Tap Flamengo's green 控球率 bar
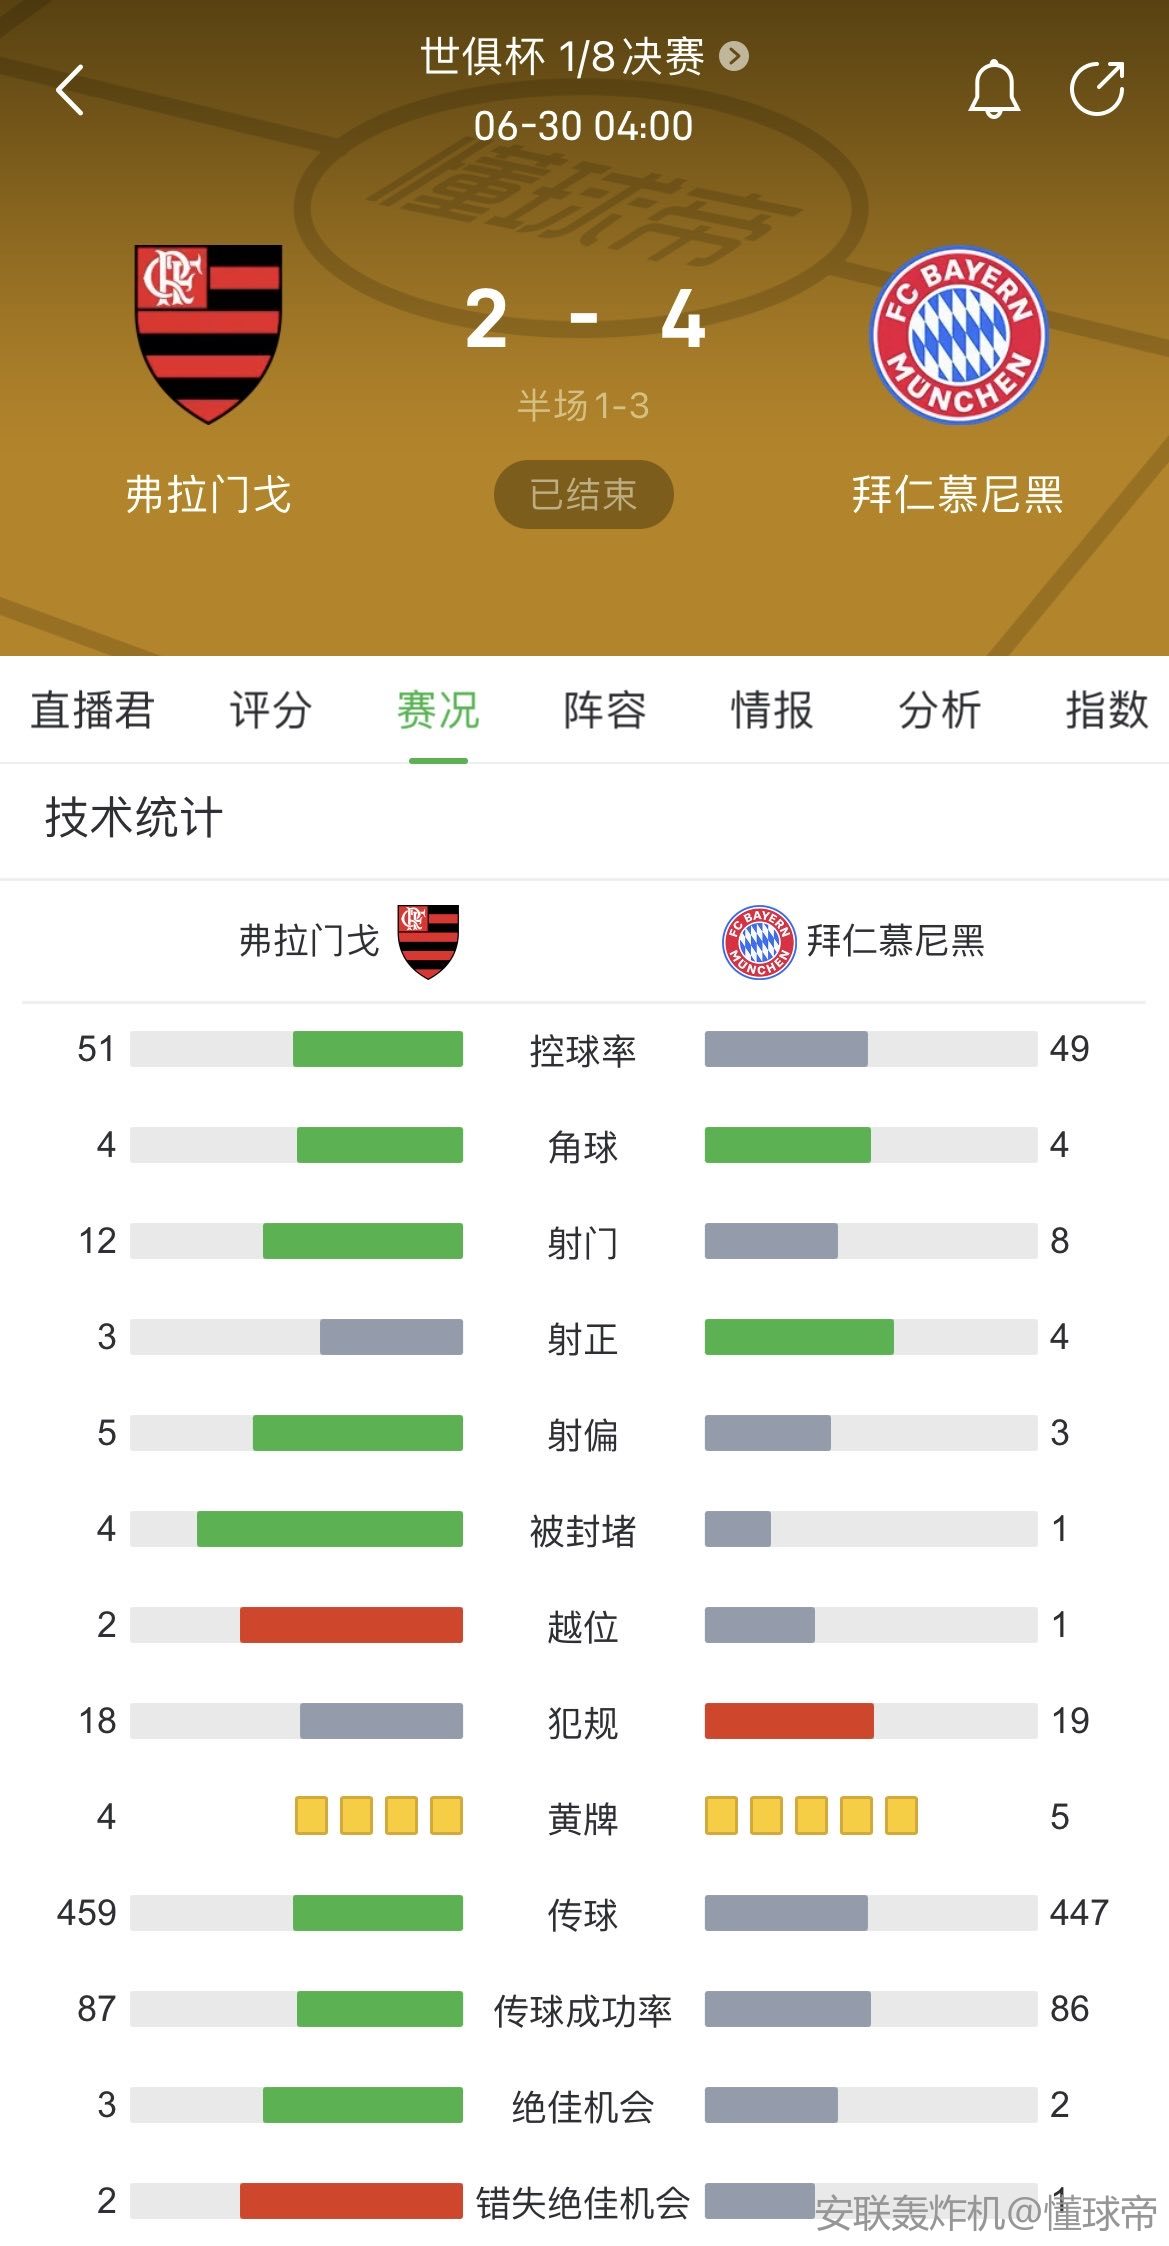The width and height of the screenshot is (1169, 2246). click(377, 1049)
